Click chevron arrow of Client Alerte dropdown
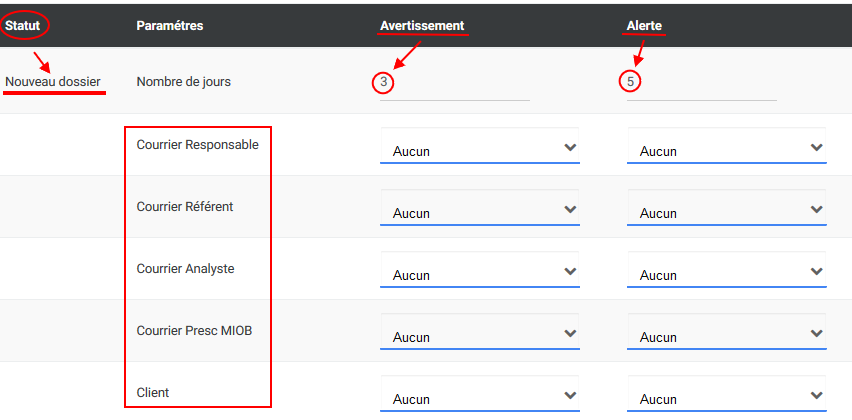The height and width of the screenshot is (420, 852). click(x=816, y=395)
